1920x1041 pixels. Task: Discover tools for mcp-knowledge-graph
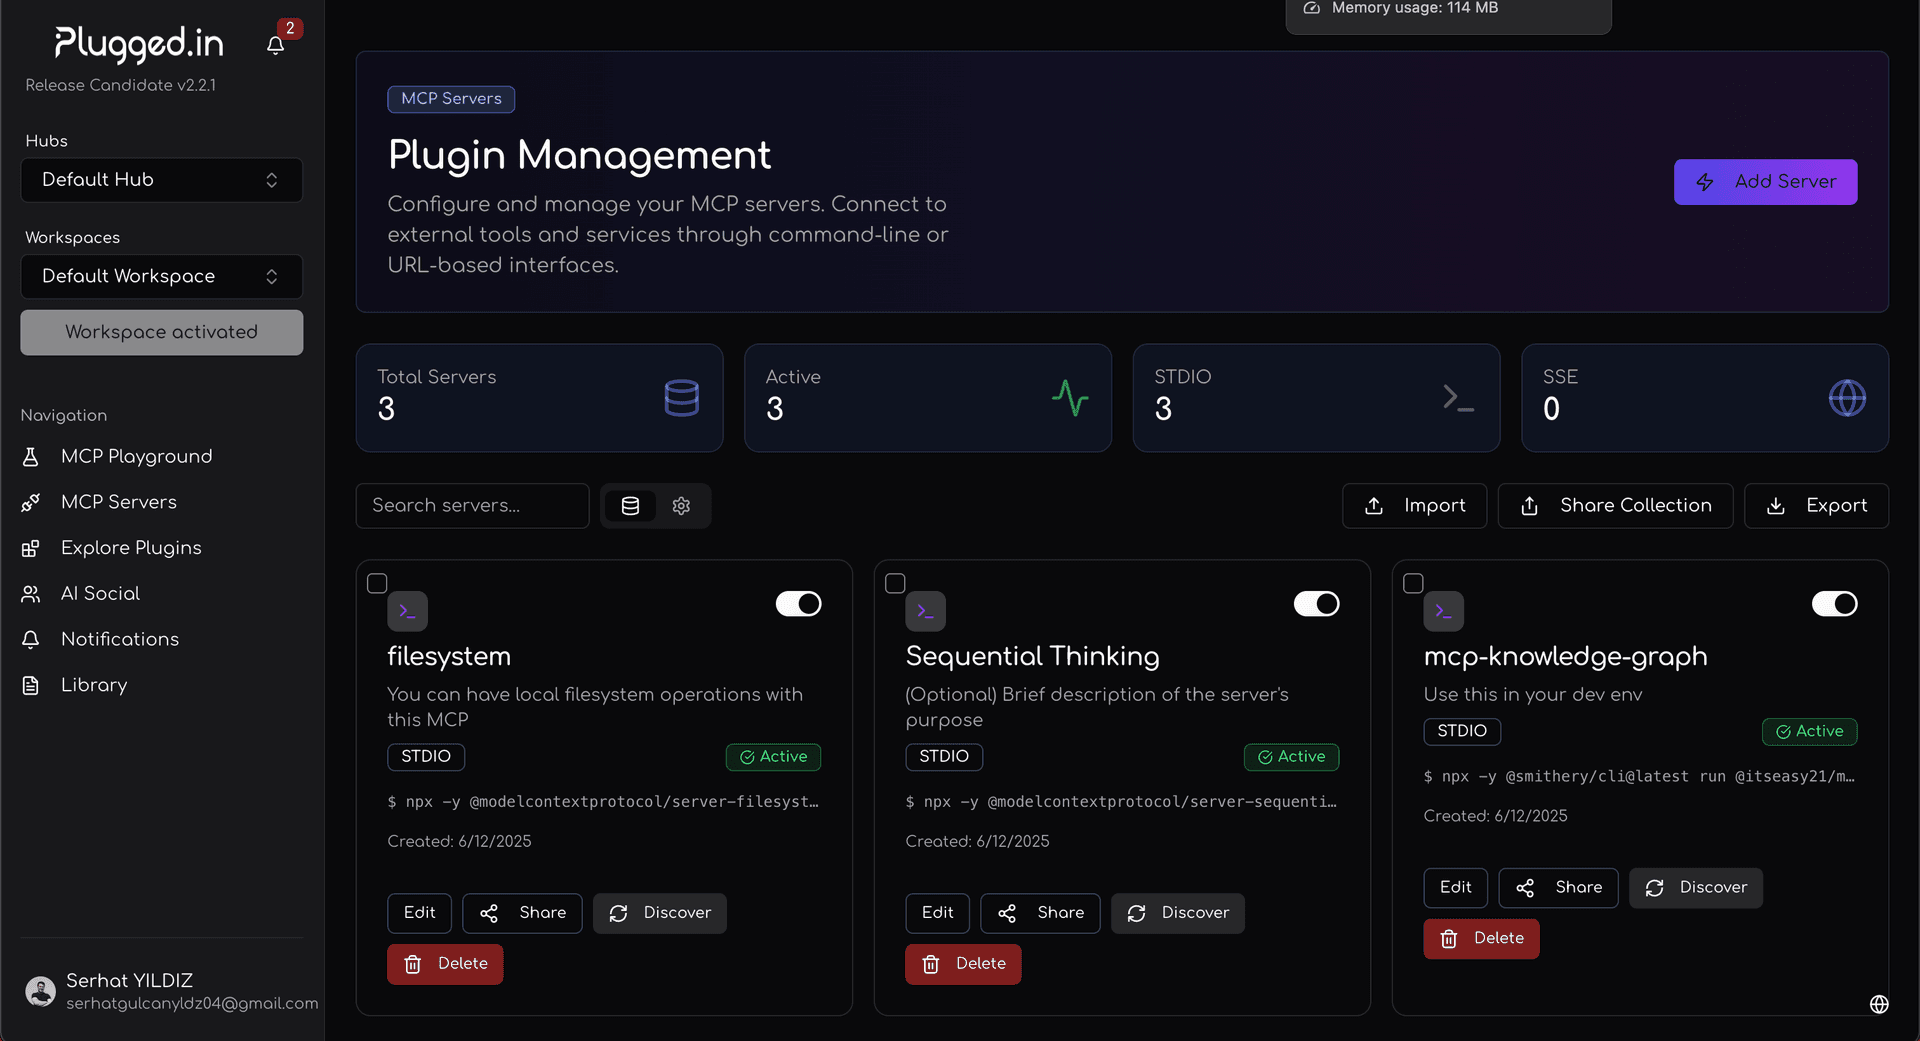point(1695,888)
